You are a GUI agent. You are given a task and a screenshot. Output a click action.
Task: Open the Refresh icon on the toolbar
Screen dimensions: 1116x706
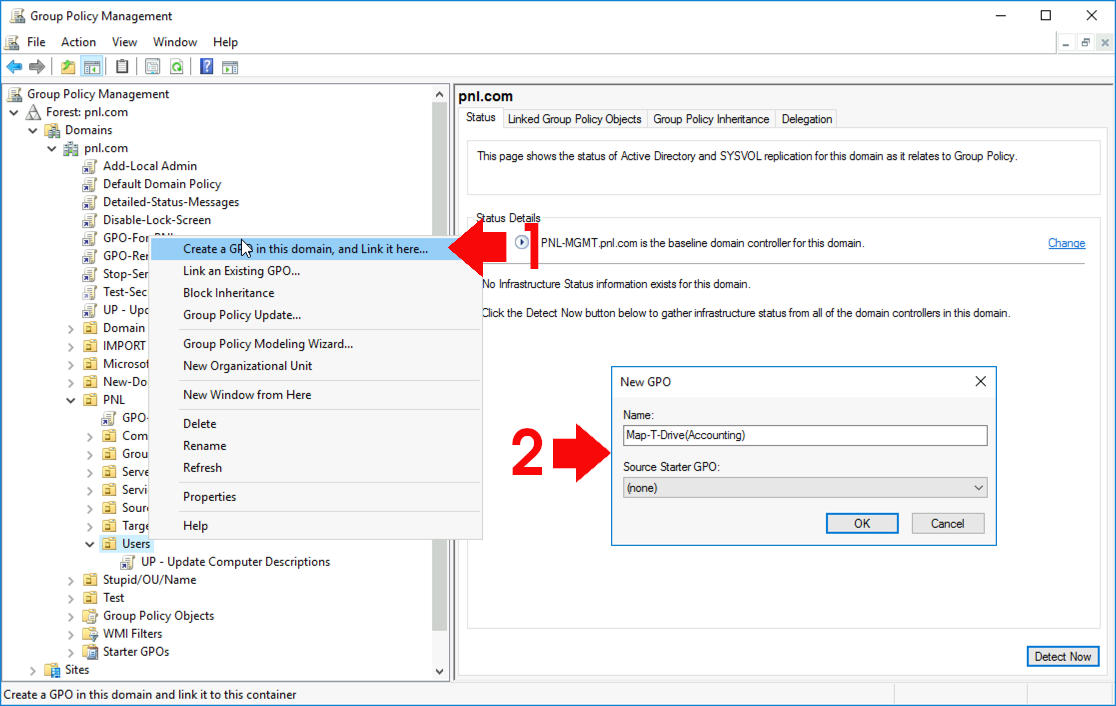click(x=176, y=66)
